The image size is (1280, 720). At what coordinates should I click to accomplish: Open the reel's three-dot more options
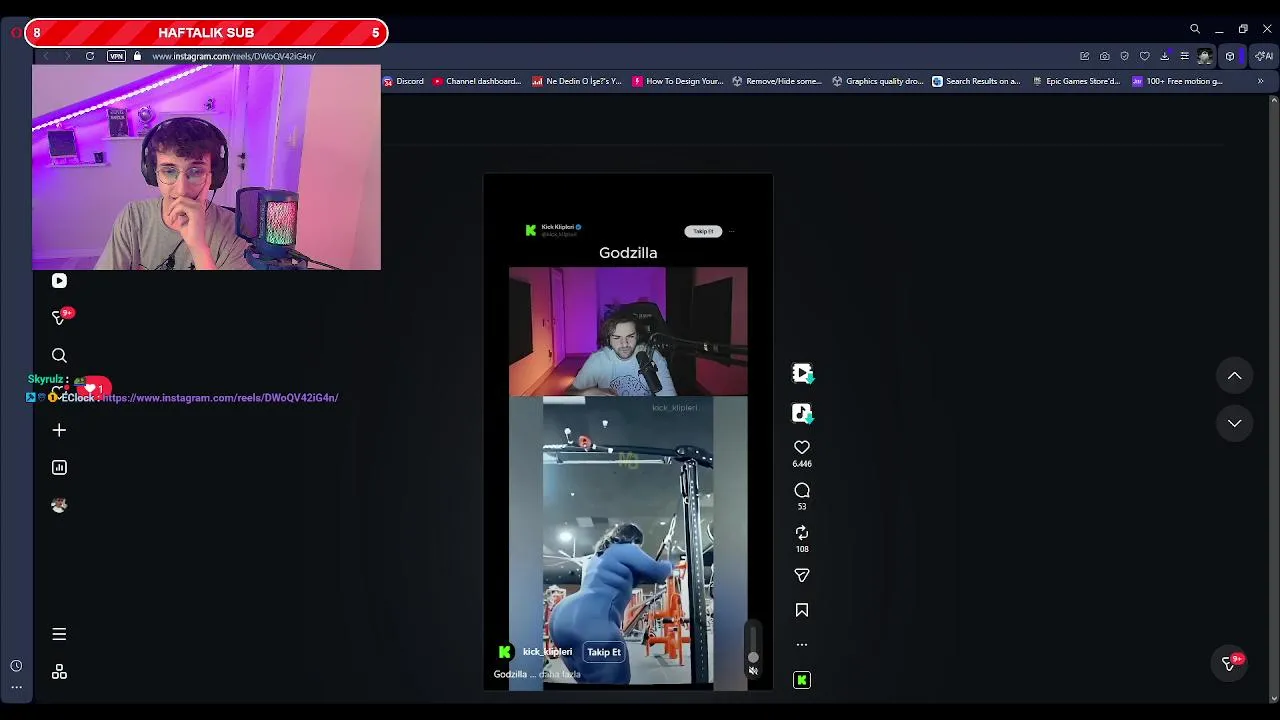click(802, 645)
